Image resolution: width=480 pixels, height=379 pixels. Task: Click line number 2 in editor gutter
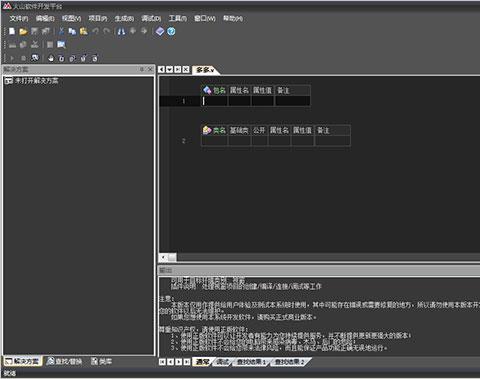point(183,141)
